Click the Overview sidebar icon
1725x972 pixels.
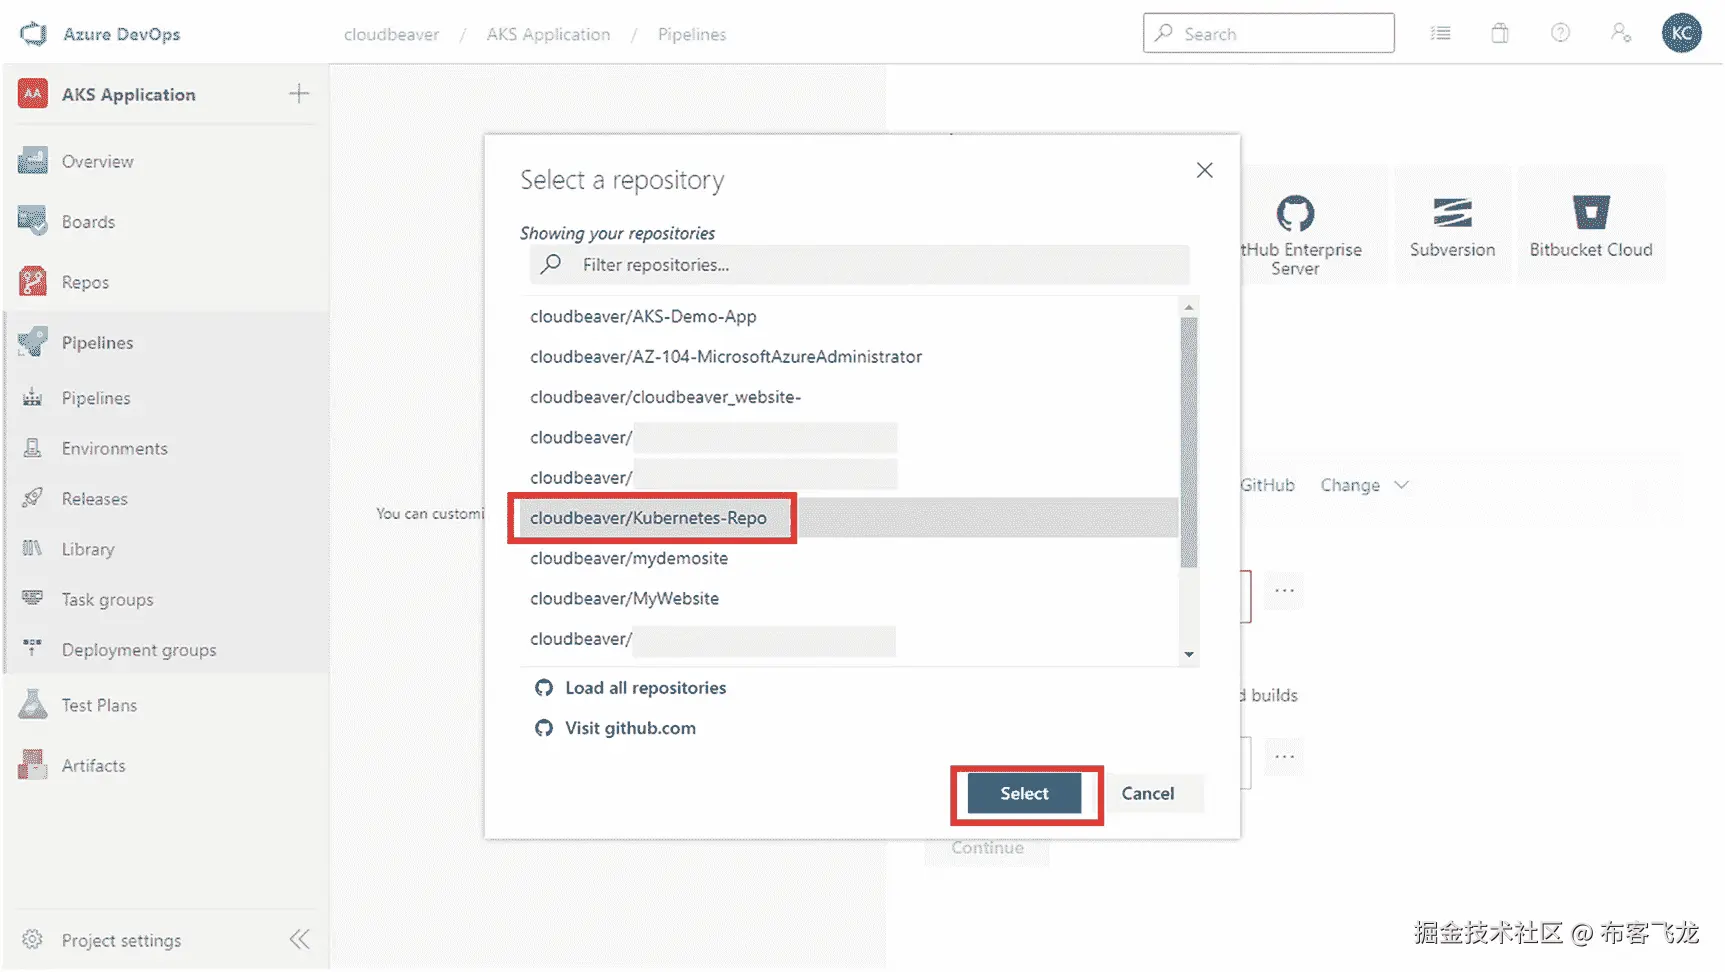[x=33, y=161]
